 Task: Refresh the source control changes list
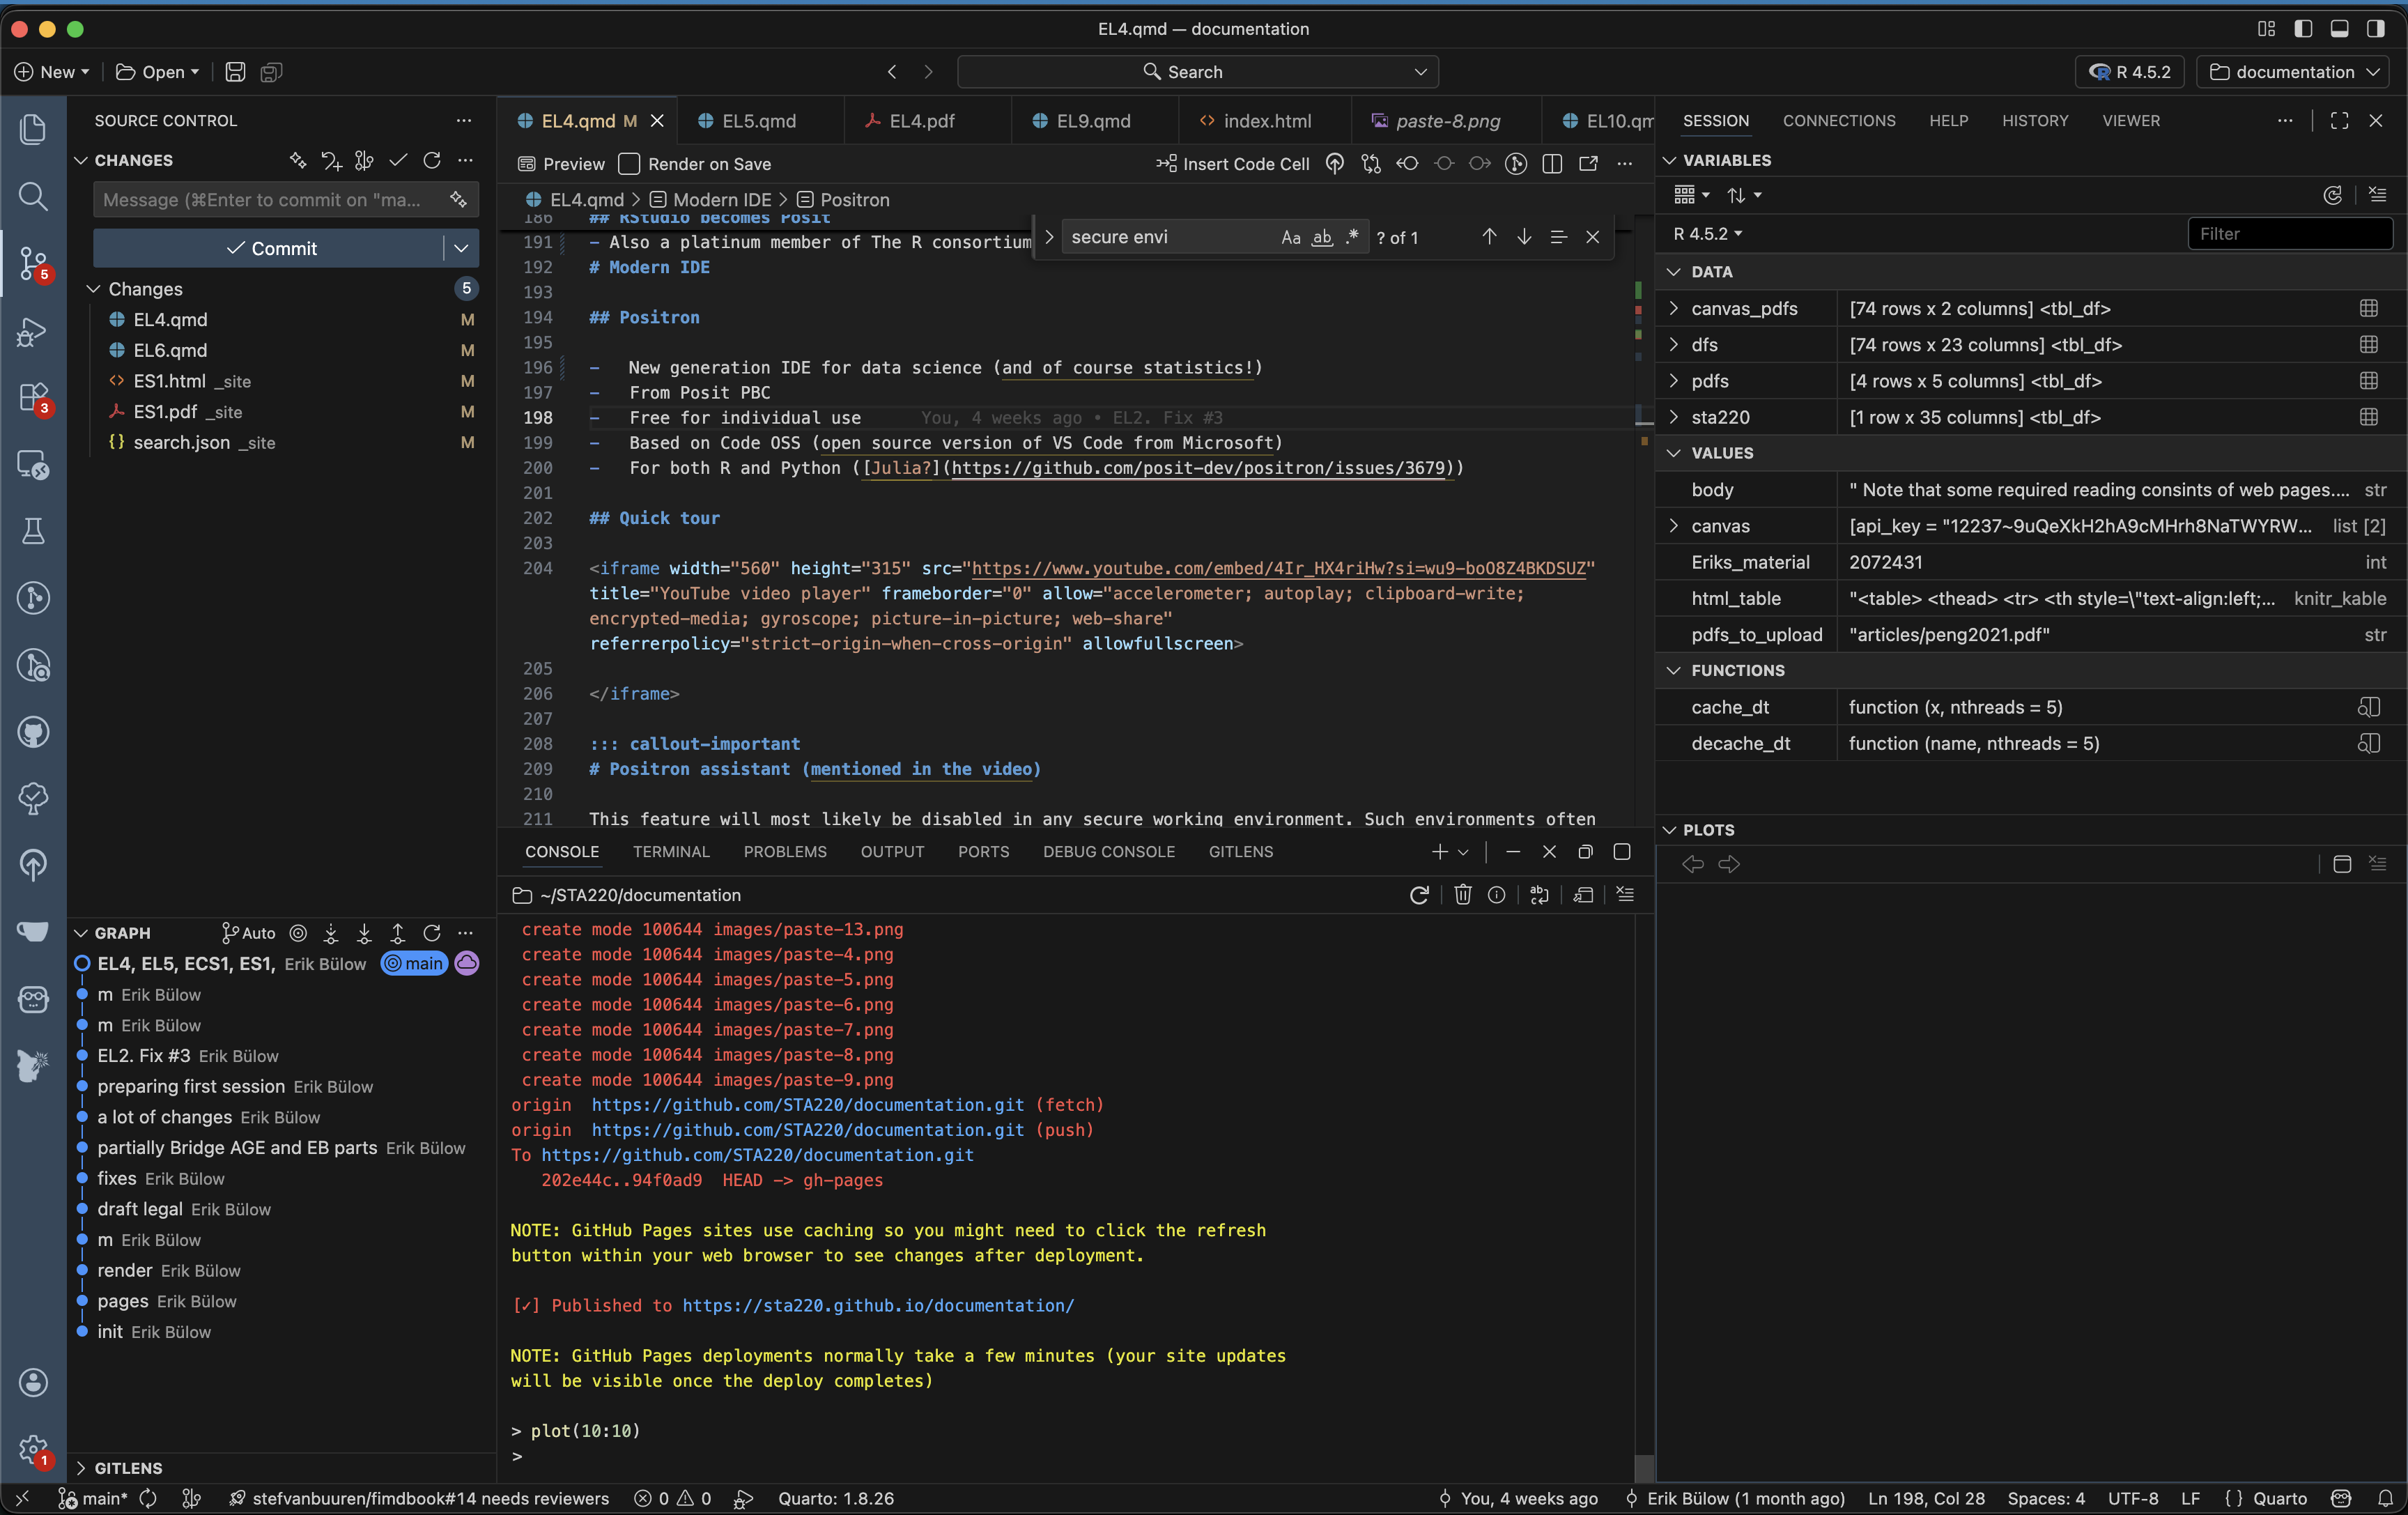[x=432, y=160]
